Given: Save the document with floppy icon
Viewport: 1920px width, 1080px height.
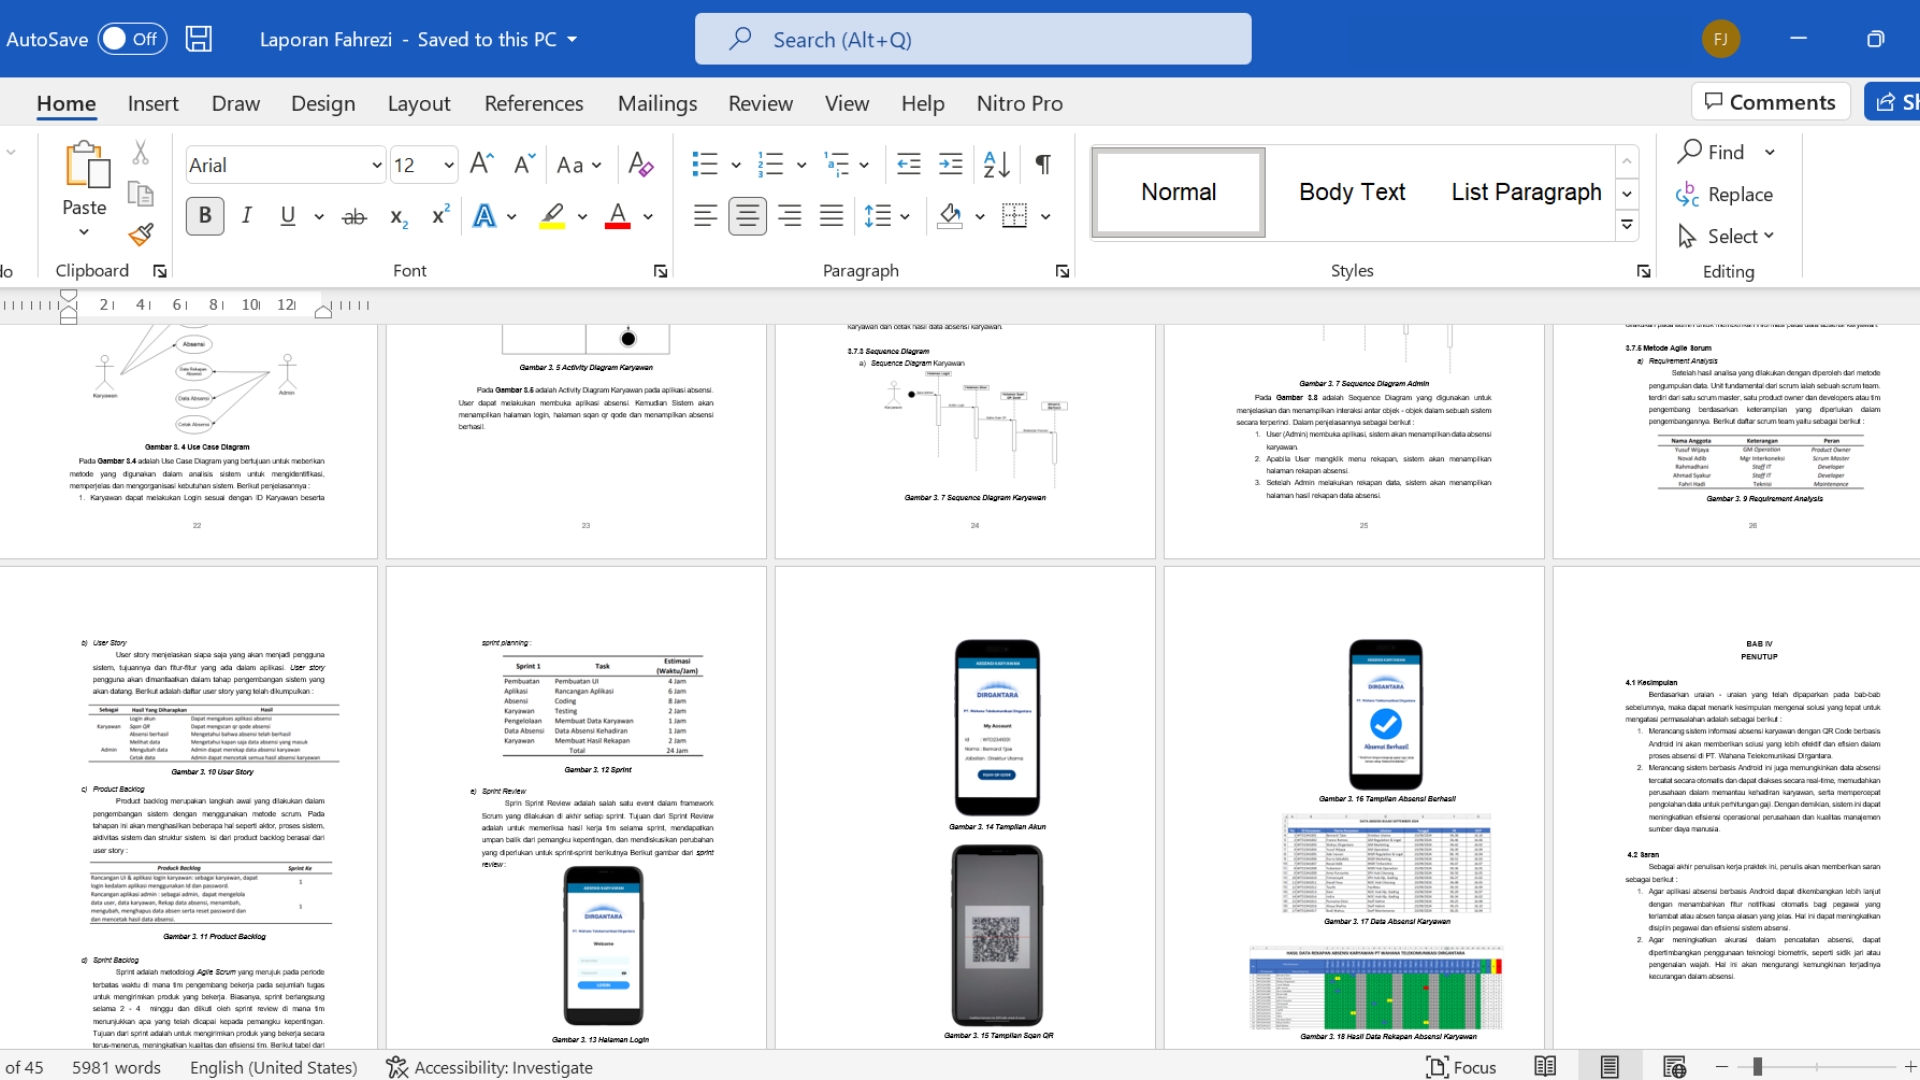Looking at the screenshot, I should click(x=199, y=39).
